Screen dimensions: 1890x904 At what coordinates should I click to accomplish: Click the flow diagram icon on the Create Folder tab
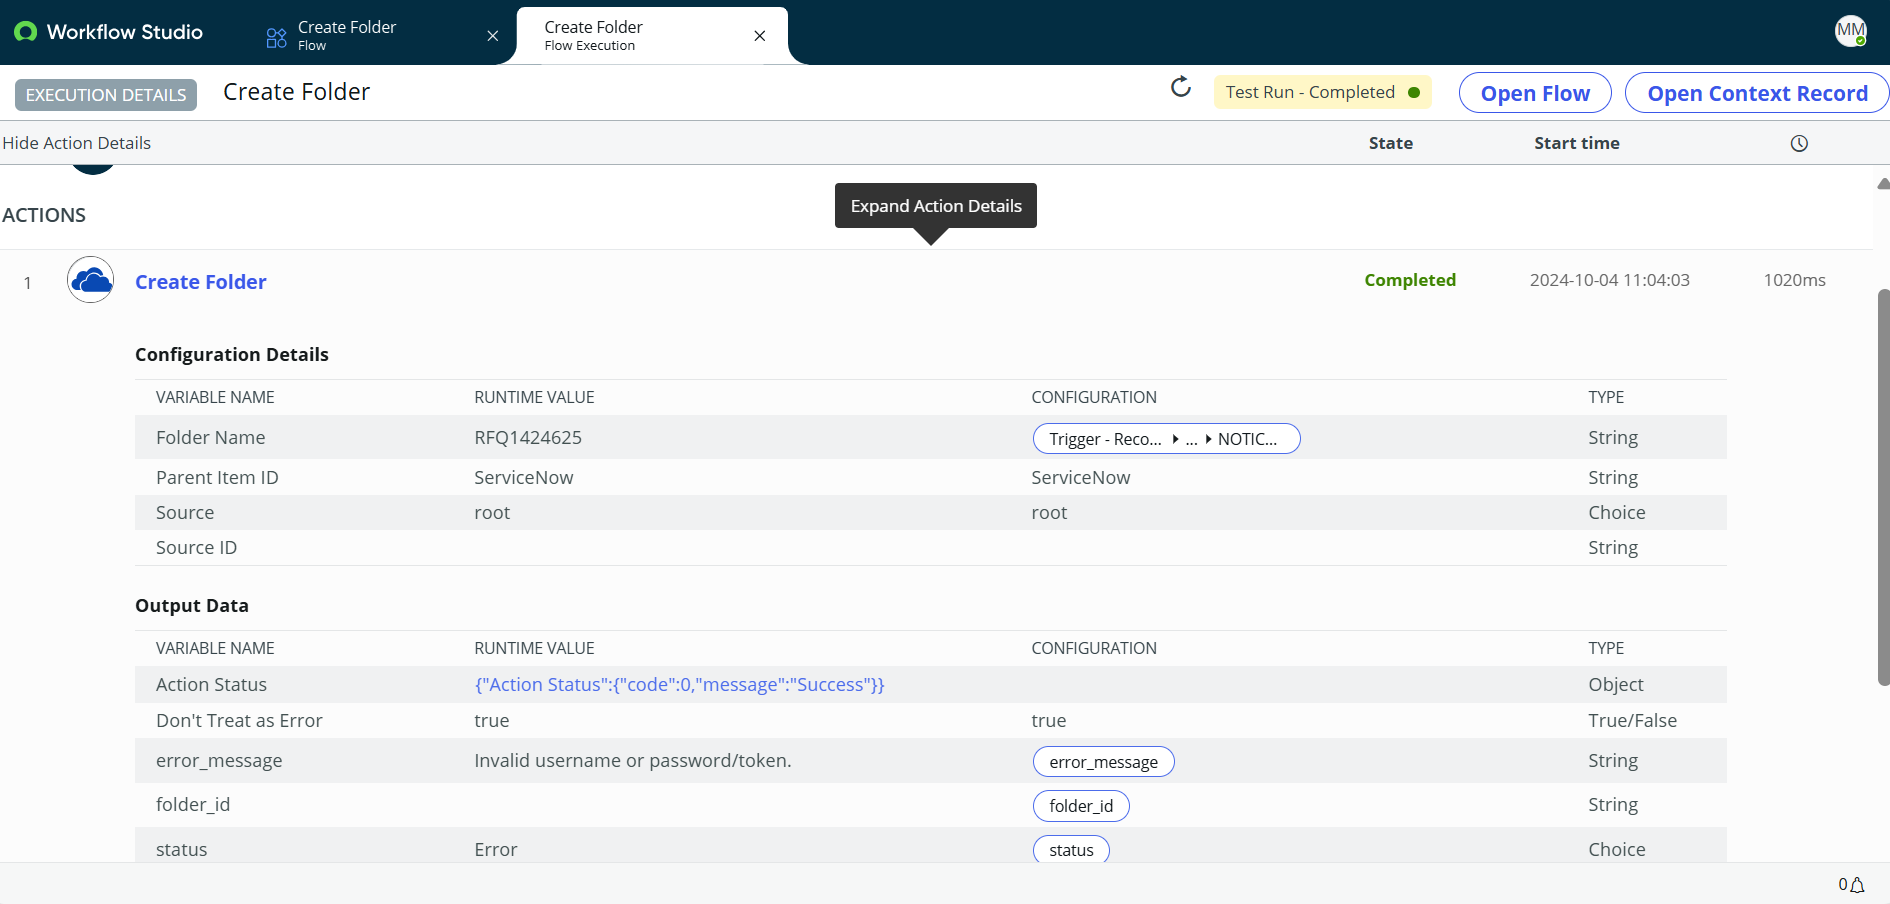[x=275, y=35]
